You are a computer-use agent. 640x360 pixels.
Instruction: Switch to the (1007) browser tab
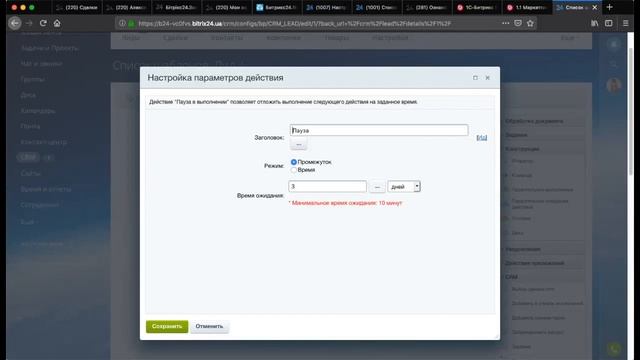[x=327, y=7]
